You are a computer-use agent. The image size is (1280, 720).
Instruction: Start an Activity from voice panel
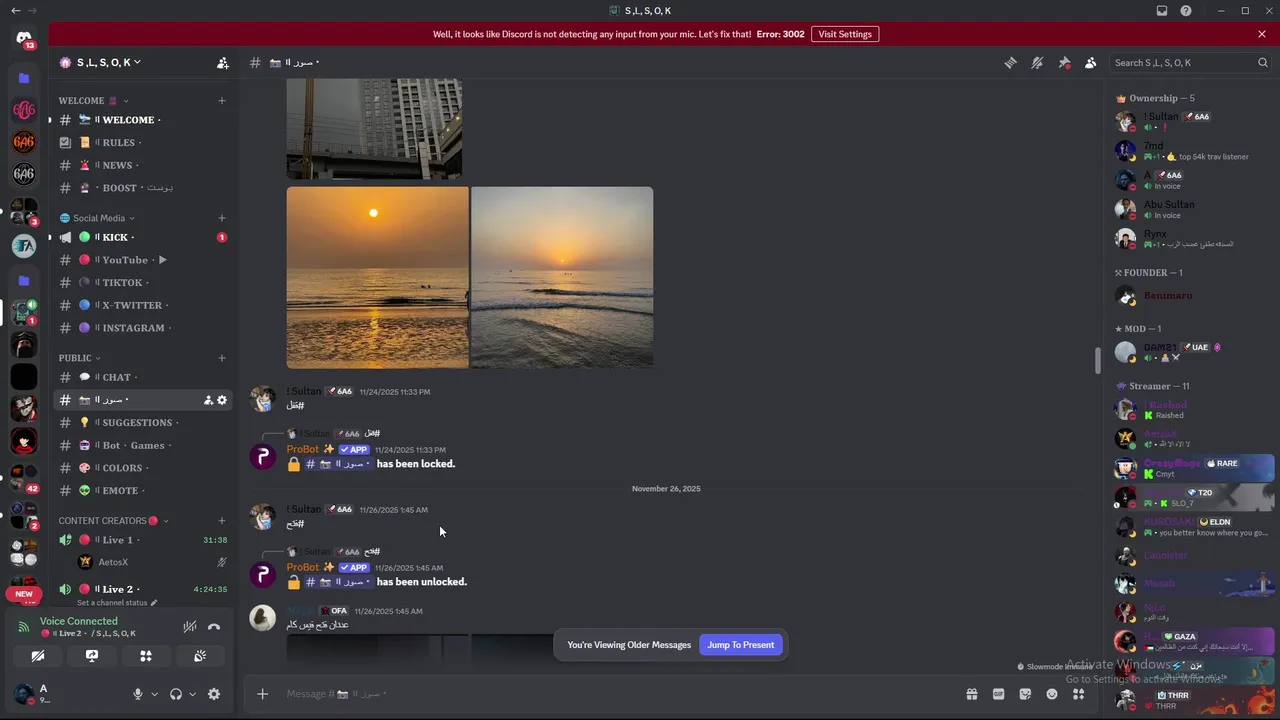pyautogui.click(x=146, y=656)
